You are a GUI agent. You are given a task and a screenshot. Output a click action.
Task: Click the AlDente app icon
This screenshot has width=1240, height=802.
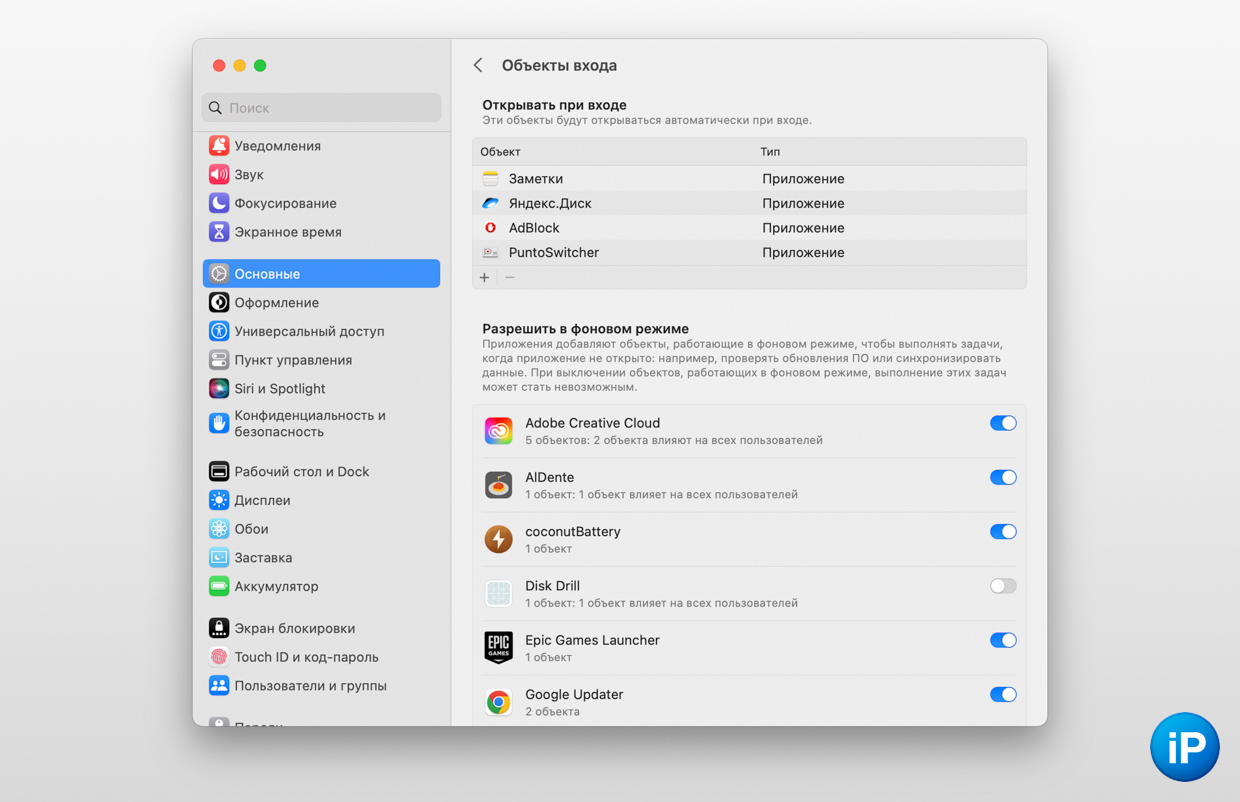(498, 485)
